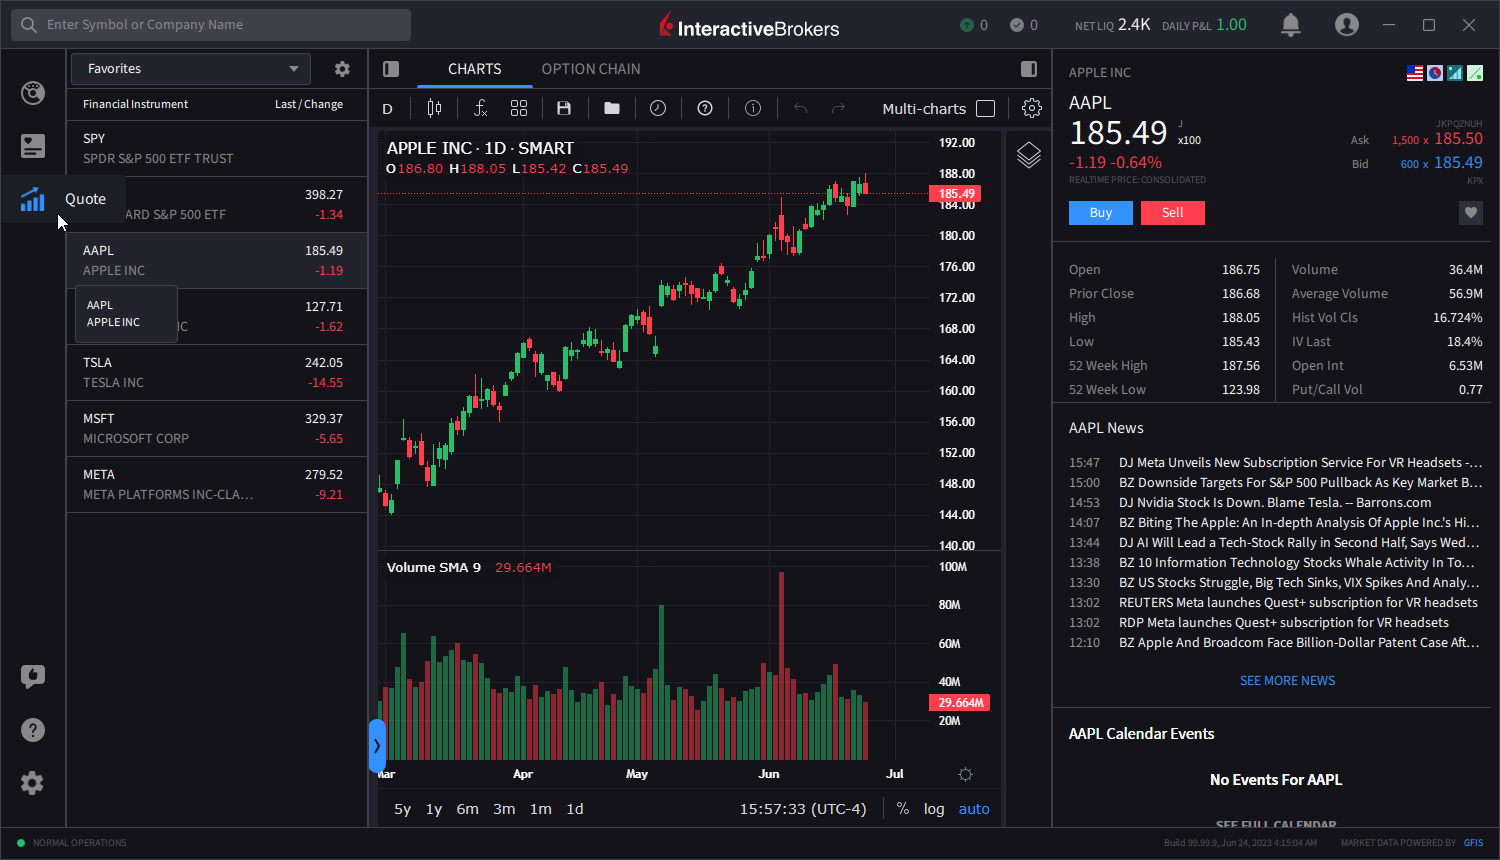This screenshot has width=1500, height=860.
Task: Click the Sell button
Action: [x=1173, y=212]
